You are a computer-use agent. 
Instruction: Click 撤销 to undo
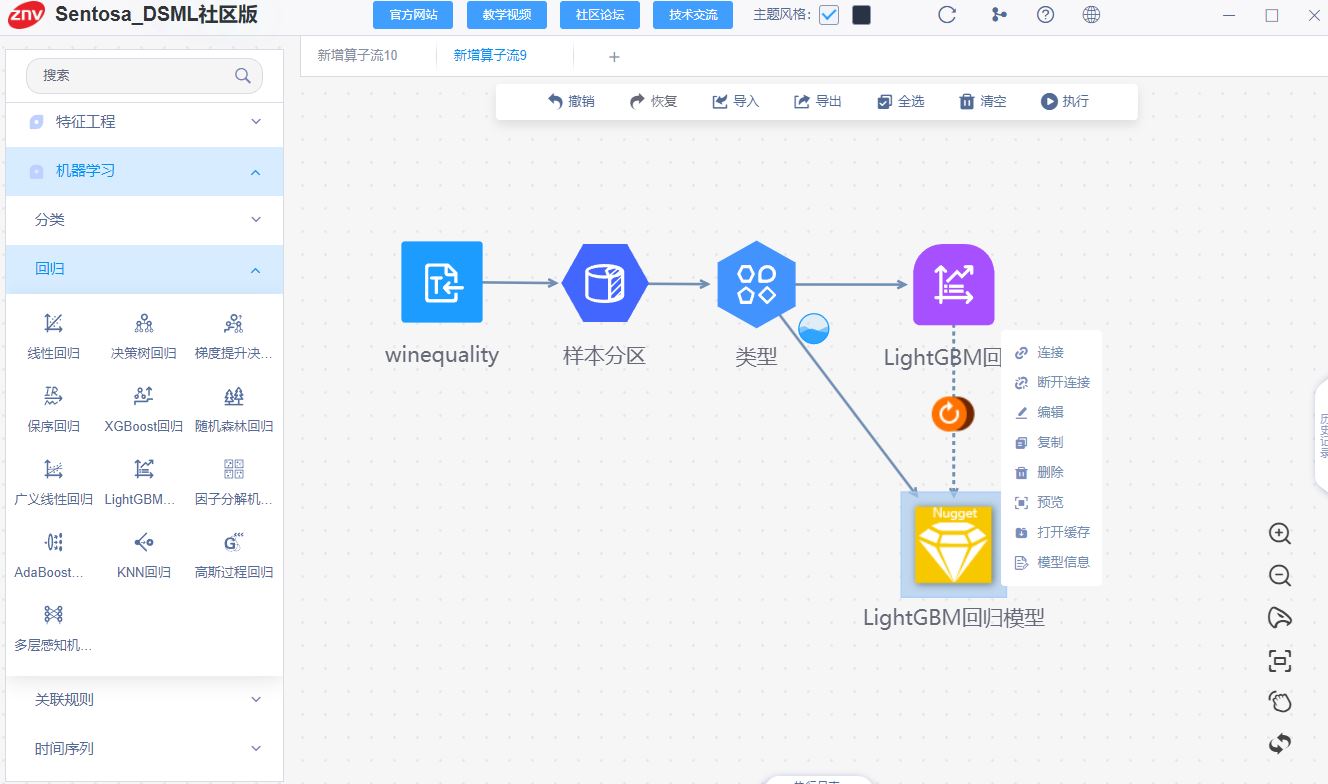pos(571,101)
